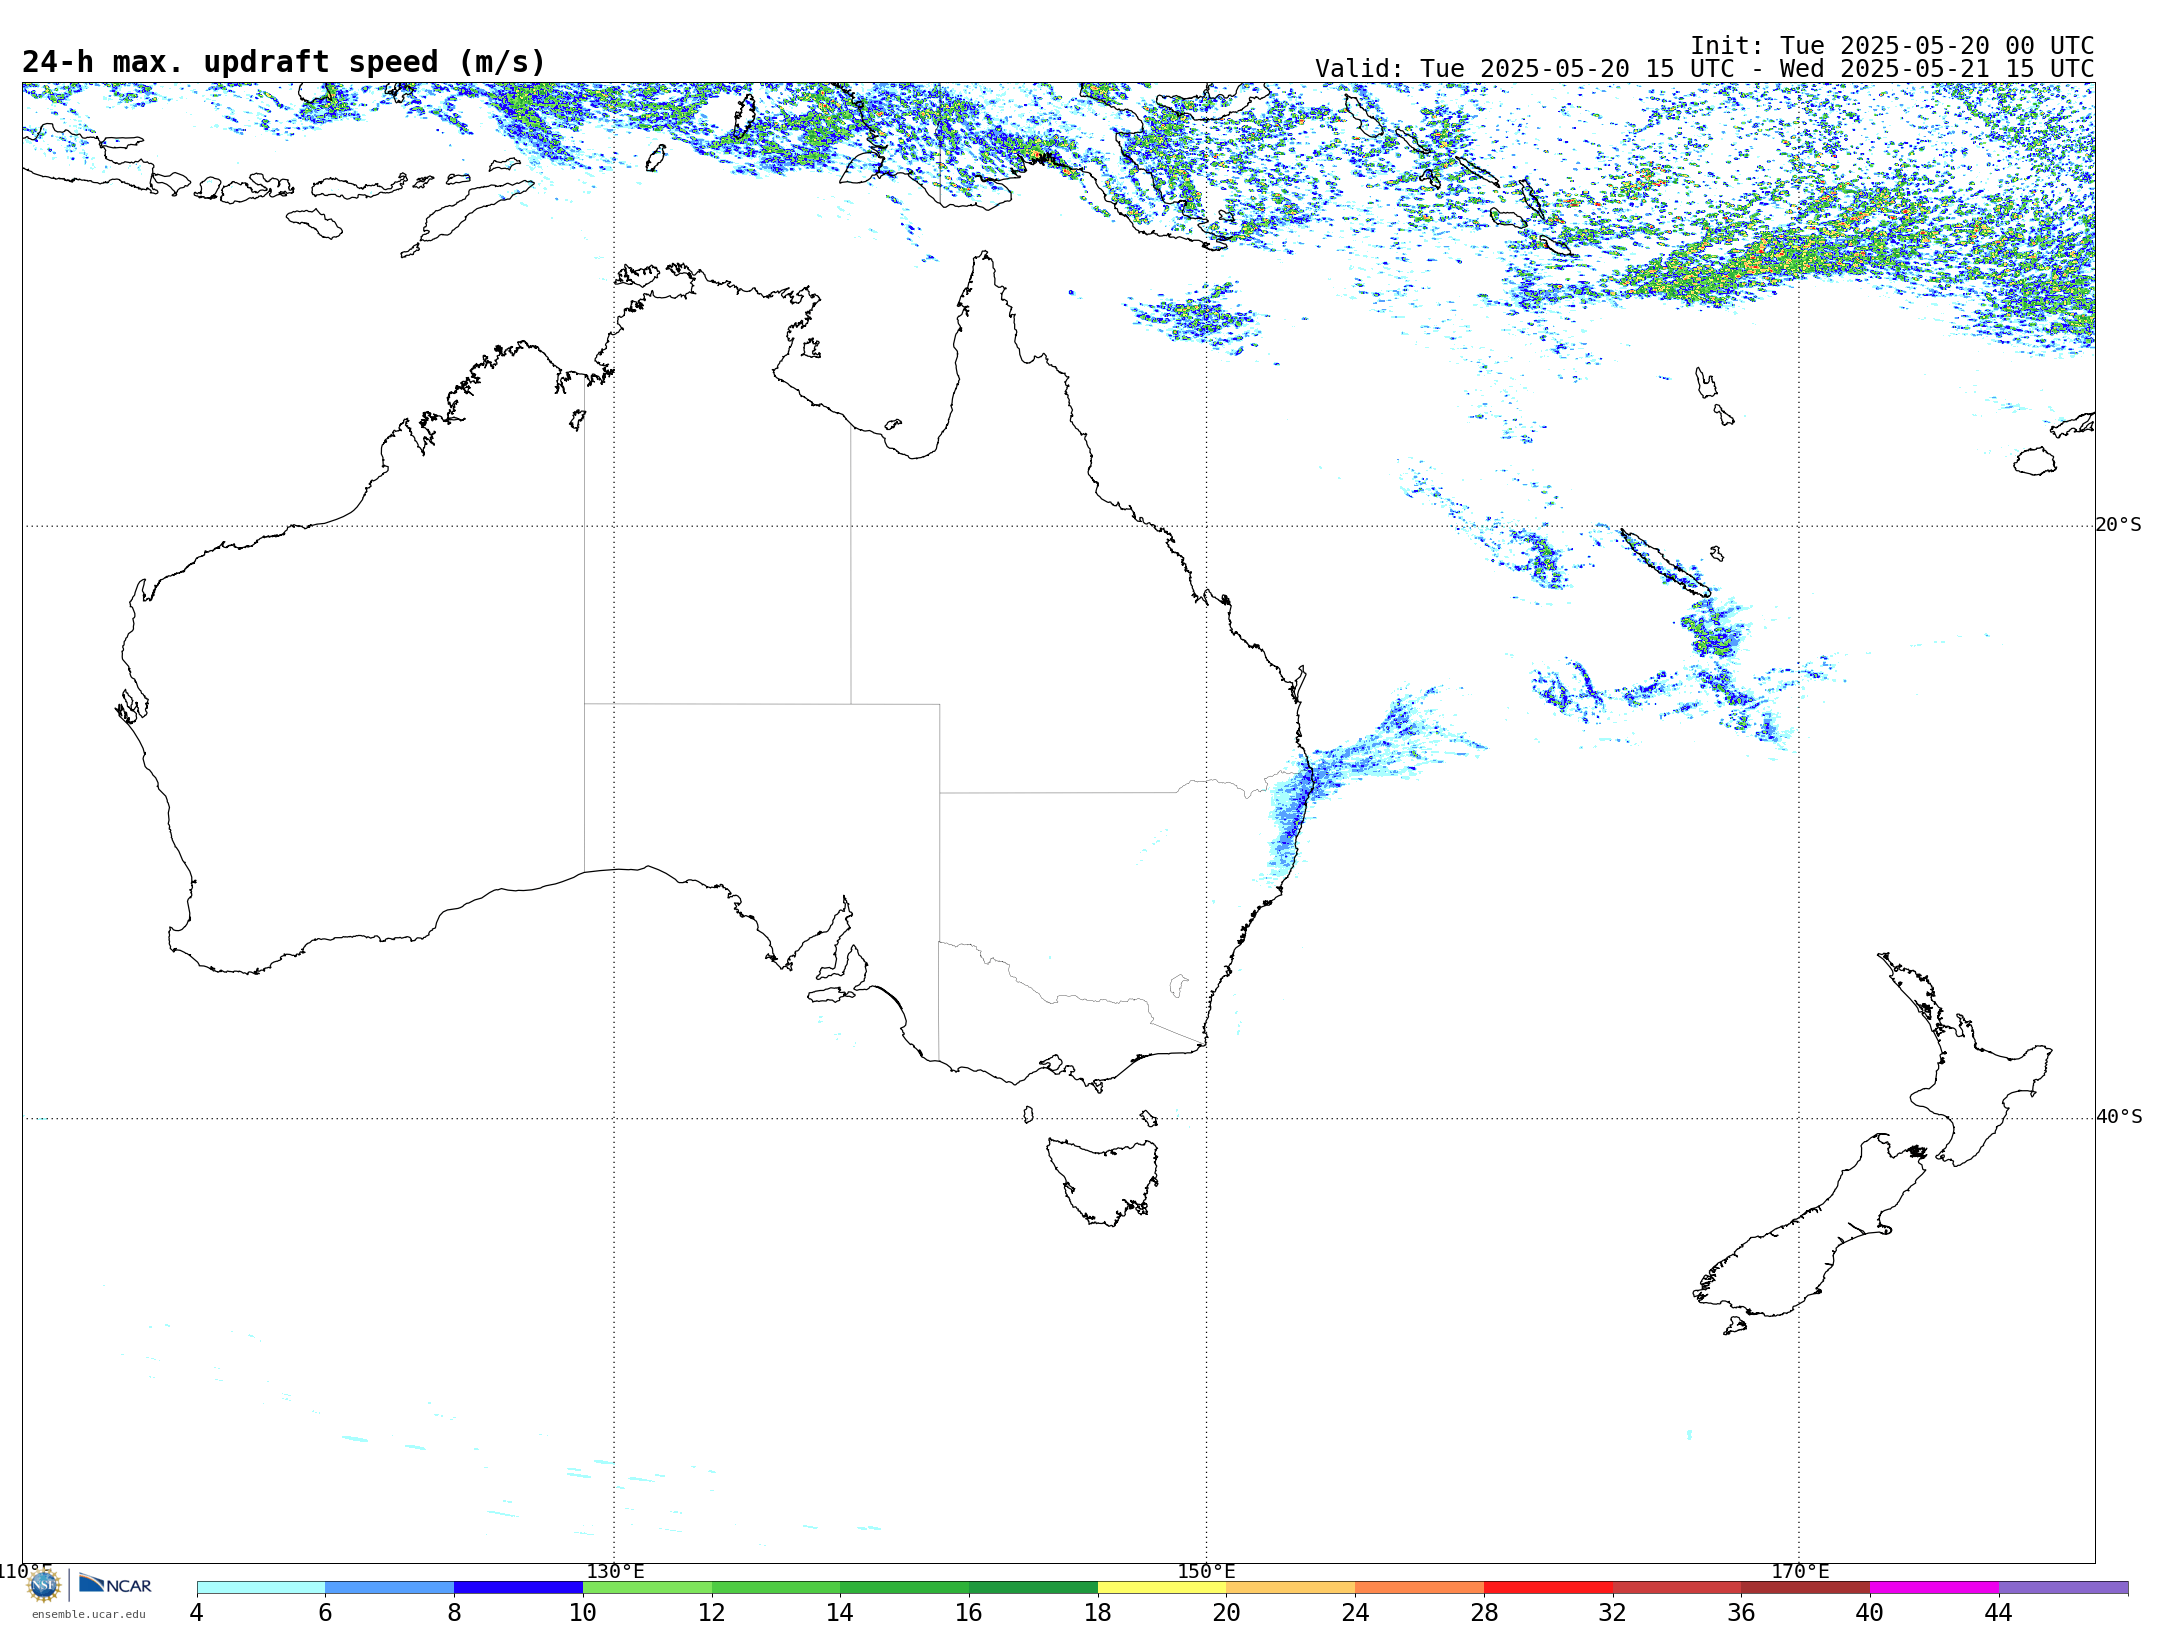Image resolution: width=2160 pixels, height=1626 pixels.
Task: Click the colorbar tick label 32
Action: pos(1613,1612)
